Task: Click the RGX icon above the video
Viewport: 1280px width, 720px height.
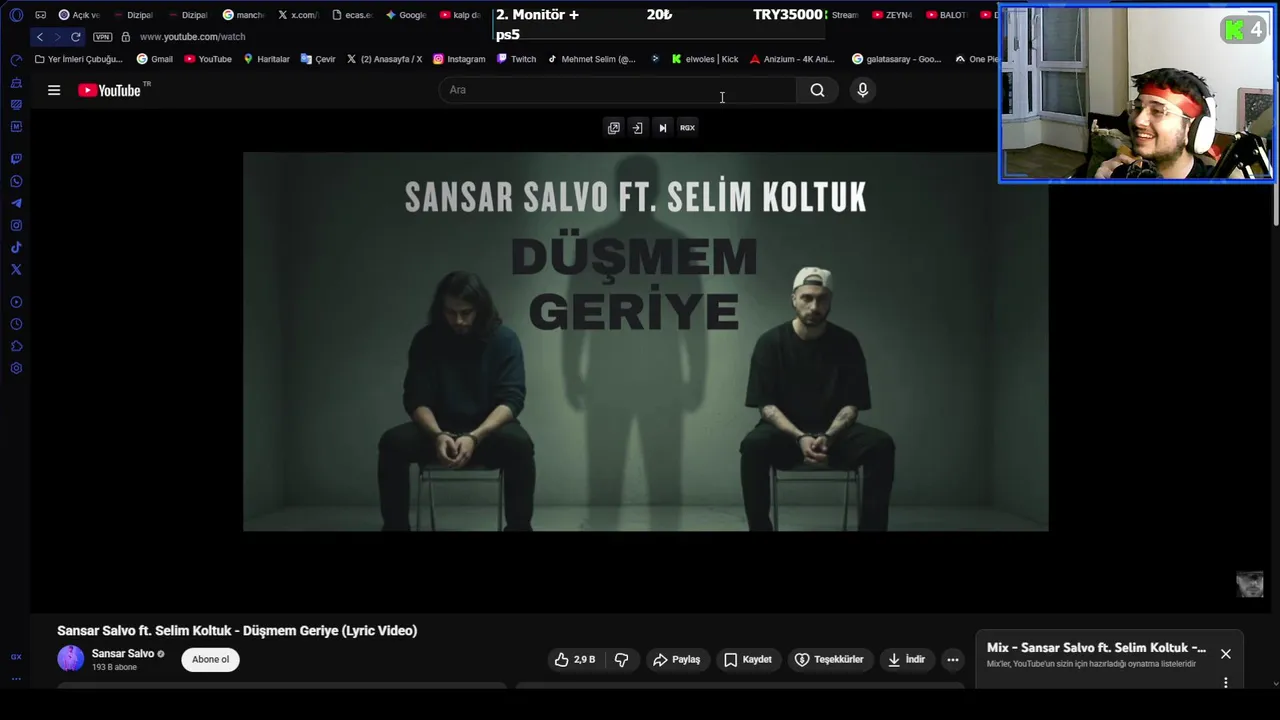Action: (x=687, y=128)
